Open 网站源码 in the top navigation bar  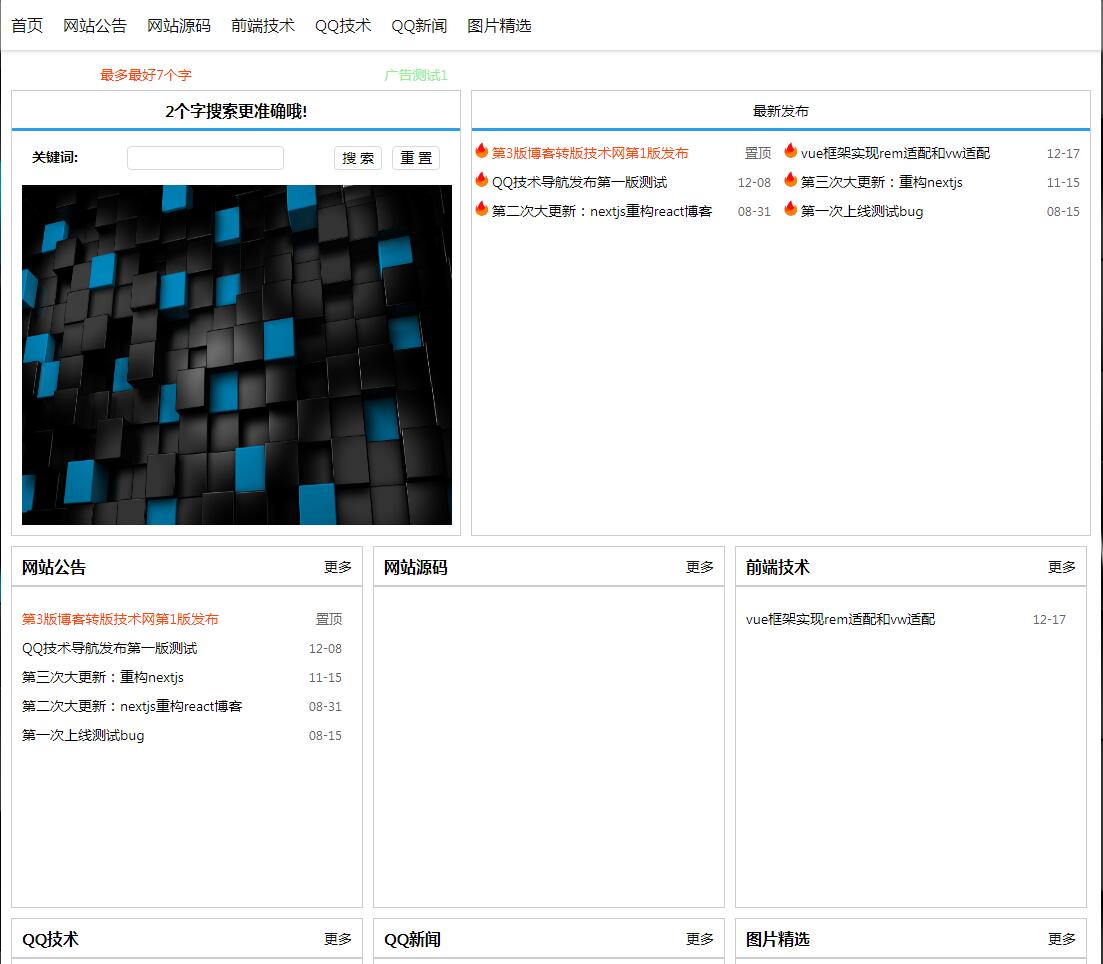[179, 26]
